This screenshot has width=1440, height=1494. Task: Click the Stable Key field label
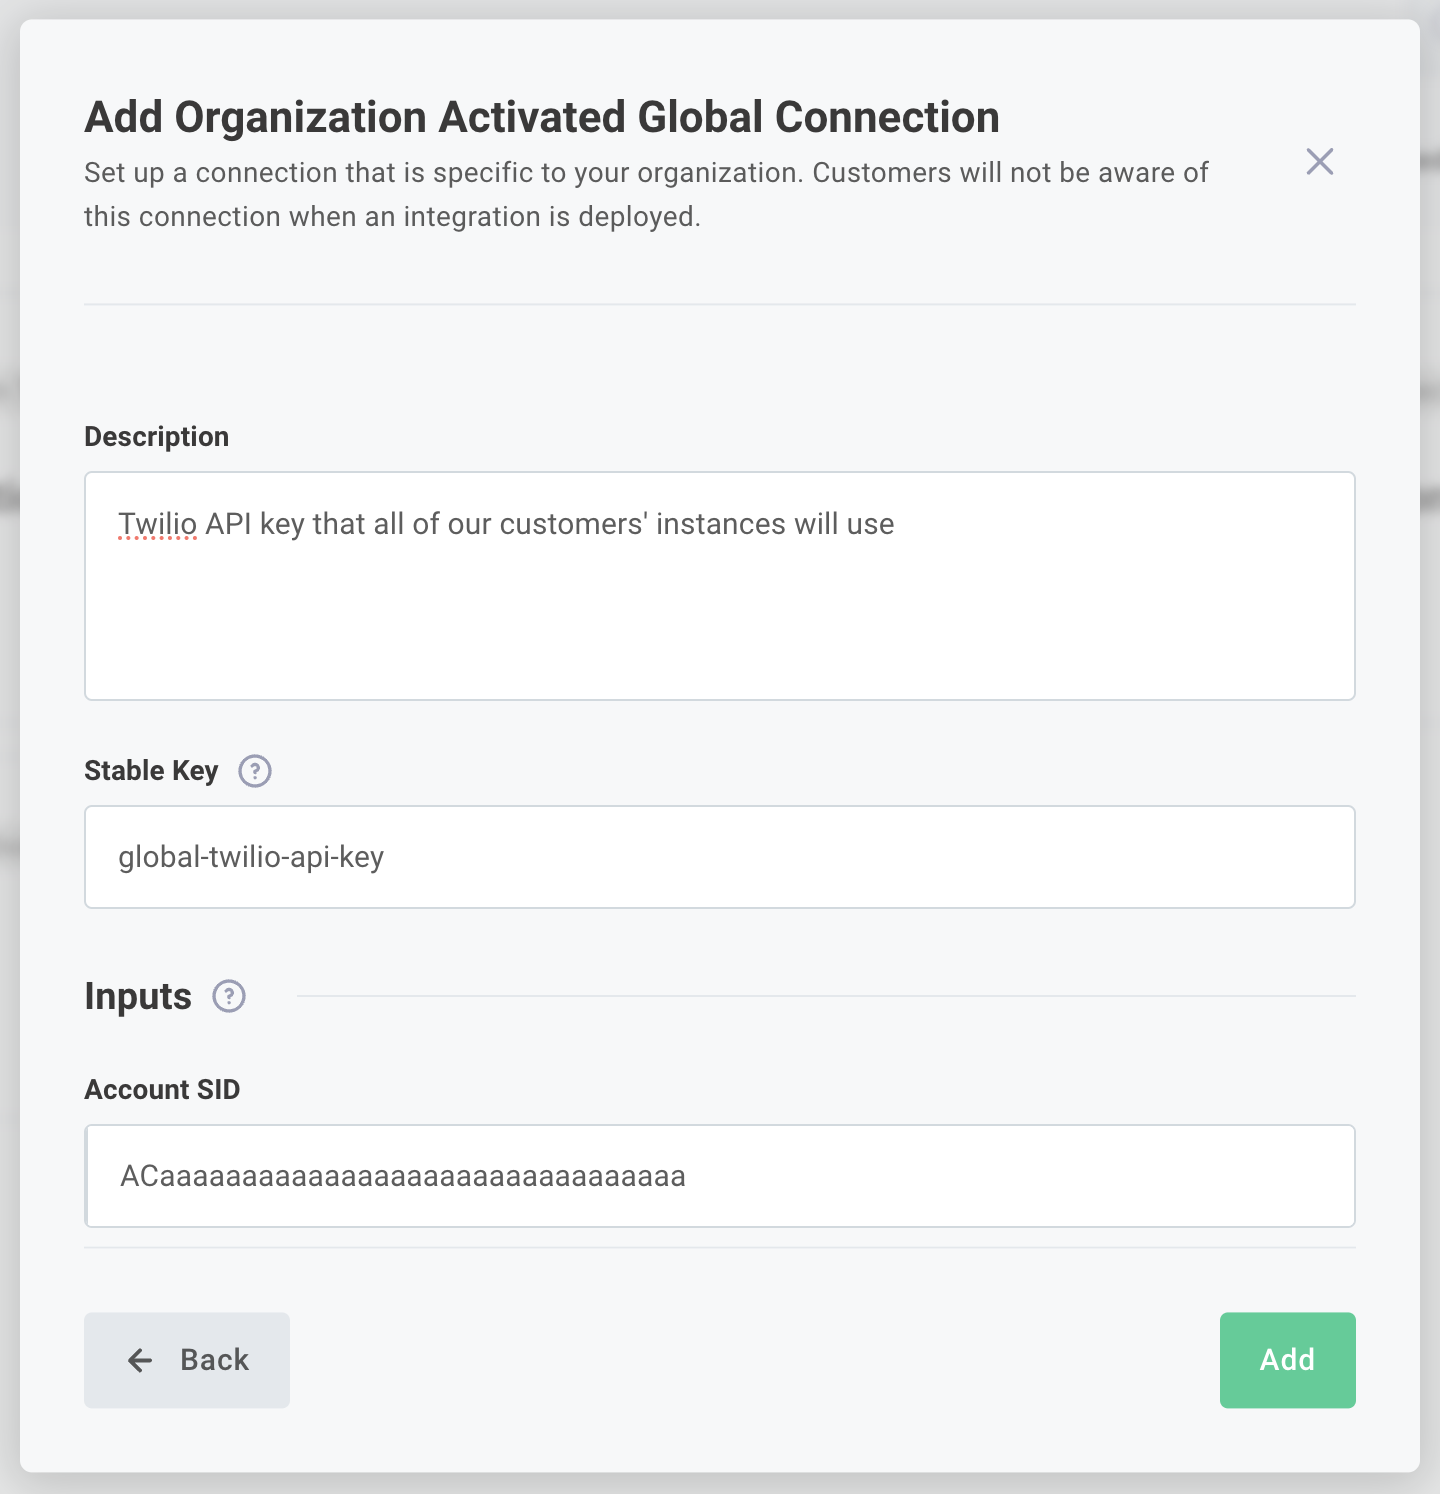click(151, 770)
